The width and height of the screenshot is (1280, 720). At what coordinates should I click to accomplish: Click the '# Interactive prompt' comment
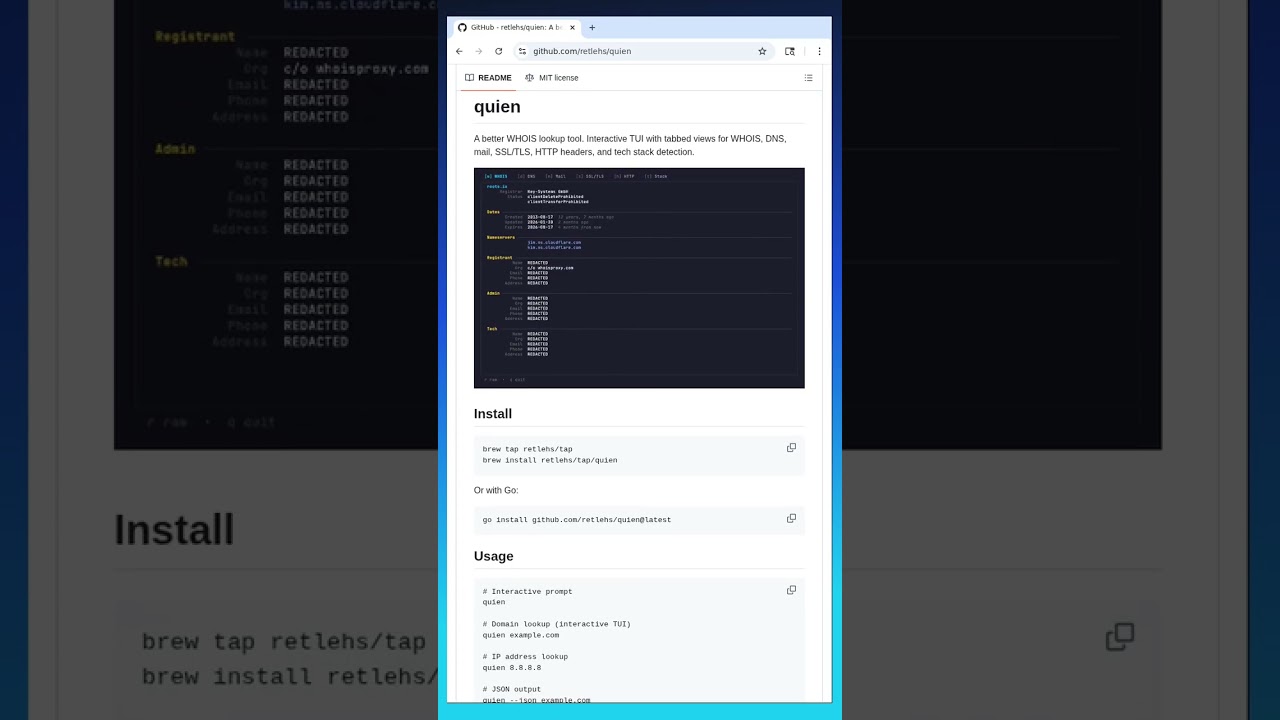(x=528, y=592)
